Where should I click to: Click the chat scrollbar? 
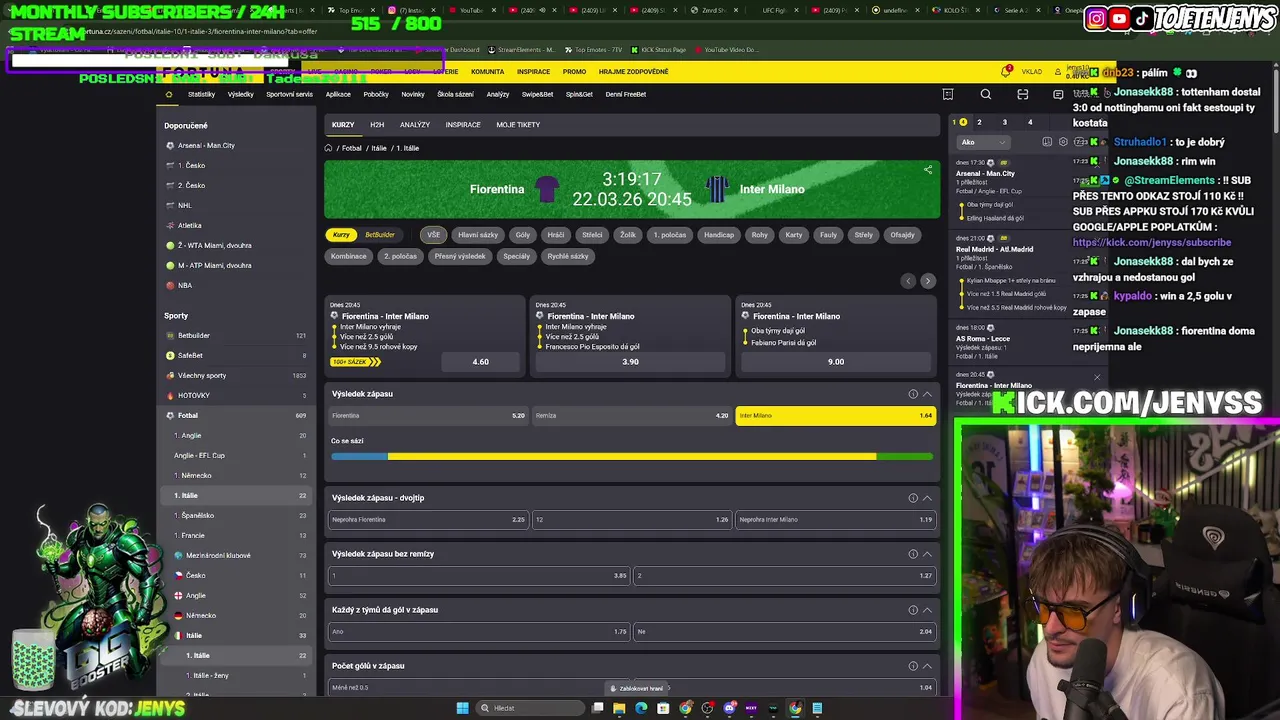pyautogui.click(x=1275, y=100)
